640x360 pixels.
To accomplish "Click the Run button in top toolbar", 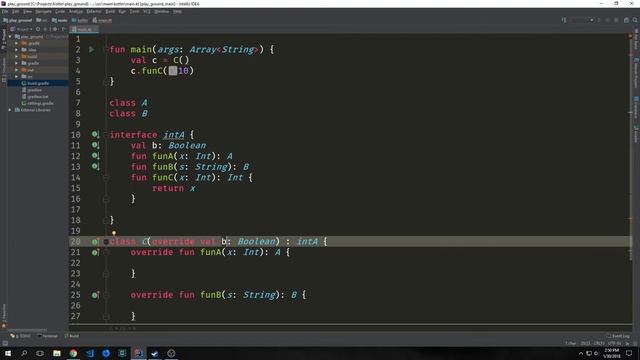I will pyautogui.click(x=599, y=20).
